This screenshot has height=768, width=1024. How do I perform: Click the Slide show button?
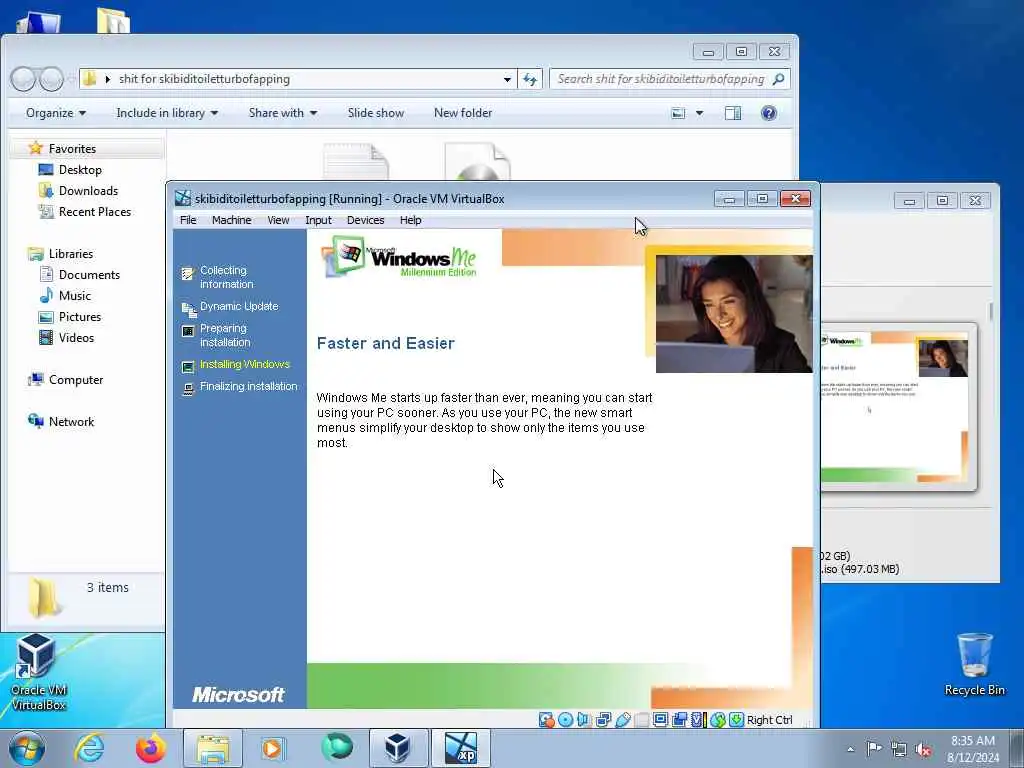(x=376, y=113)
